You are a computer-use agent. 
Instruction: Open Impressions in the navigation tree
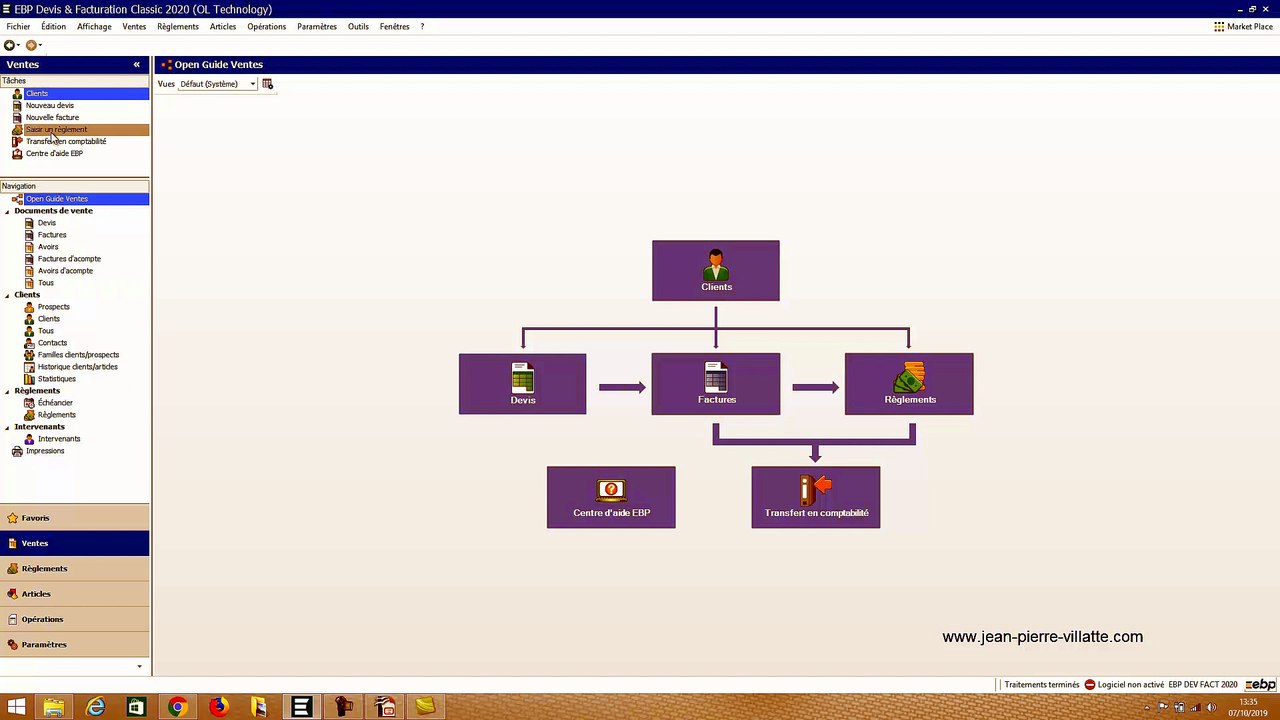[45, 451]
